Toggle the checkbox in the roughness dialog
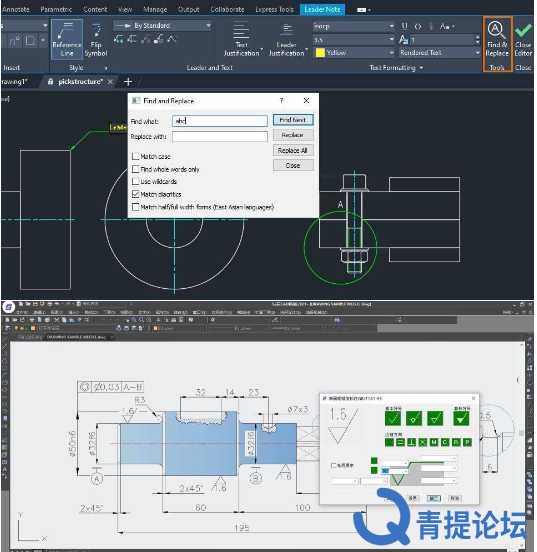This screenshot has width=537, height=552. [334, 465]
